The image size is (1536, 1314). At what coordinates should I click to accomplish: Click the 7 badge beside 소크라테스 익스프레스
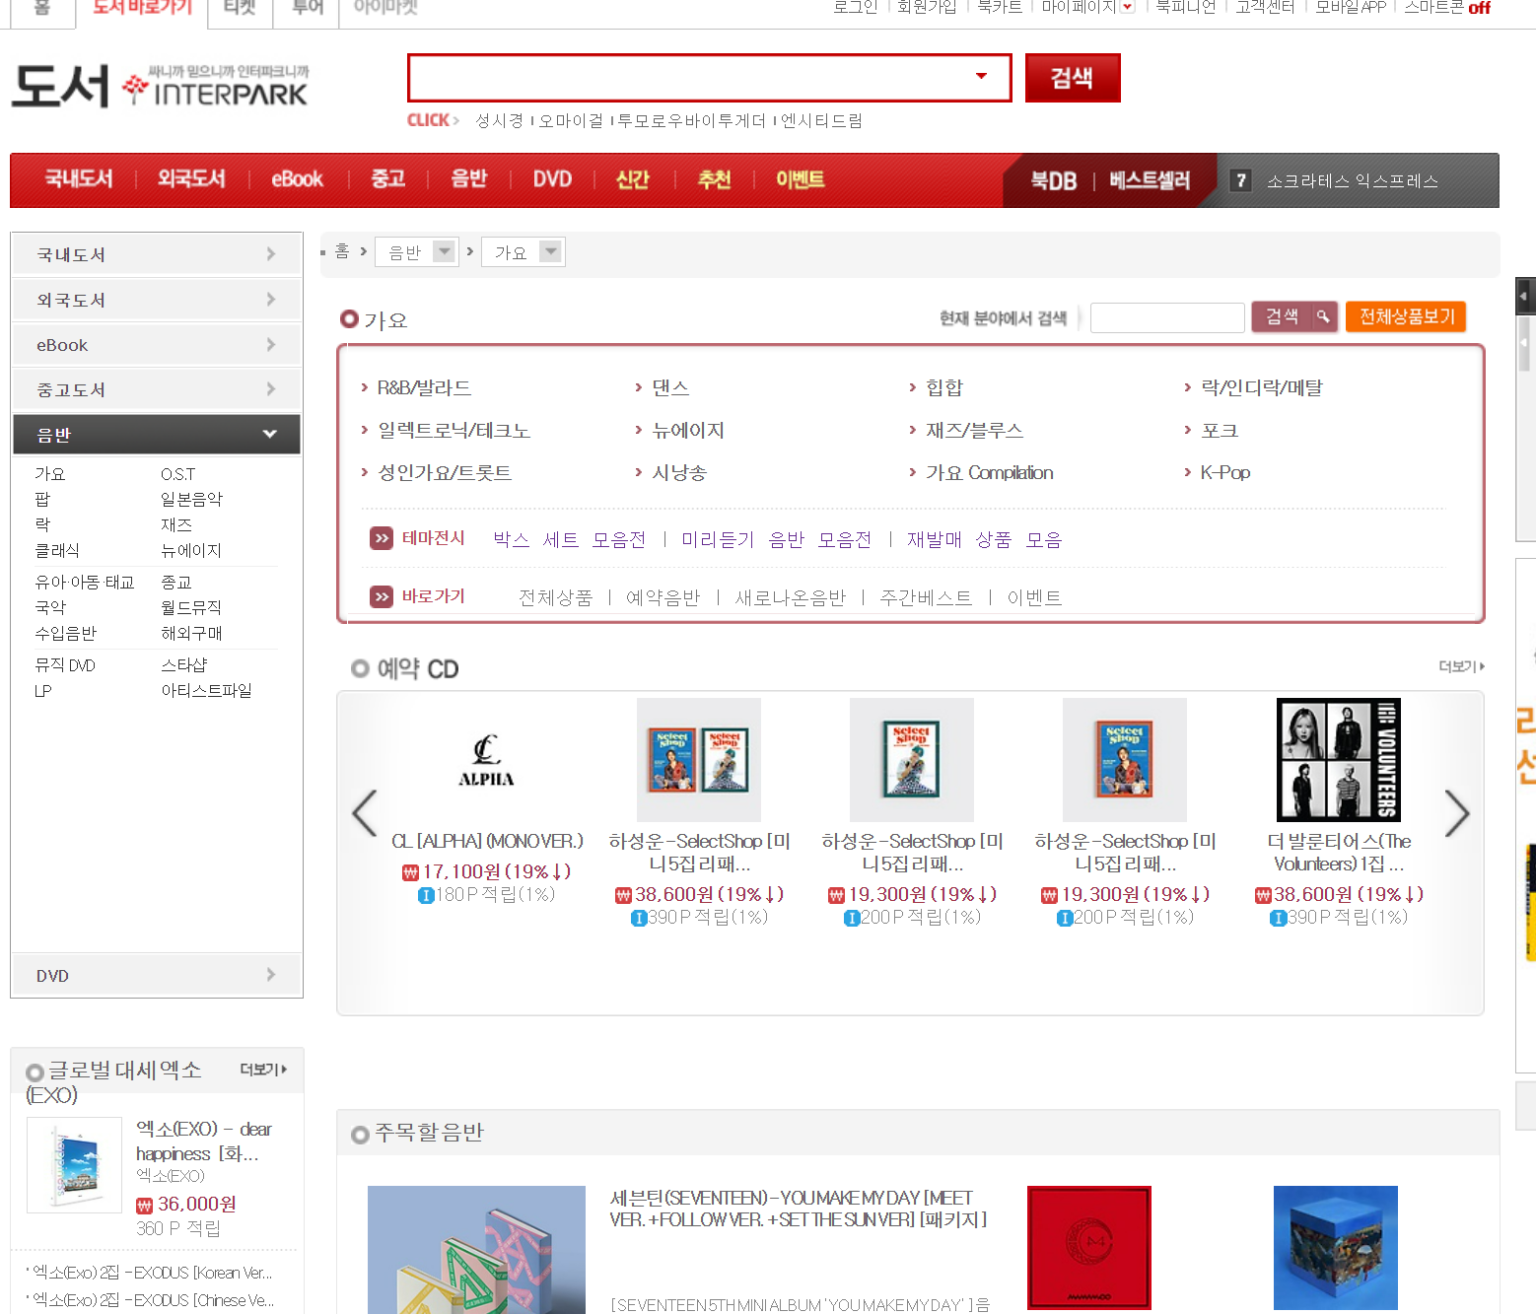[1241, 180]
